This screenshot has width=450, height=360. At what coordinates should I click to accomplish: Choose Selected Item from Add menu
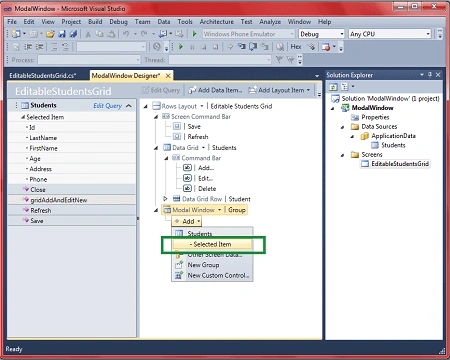[x=212, y=244]
